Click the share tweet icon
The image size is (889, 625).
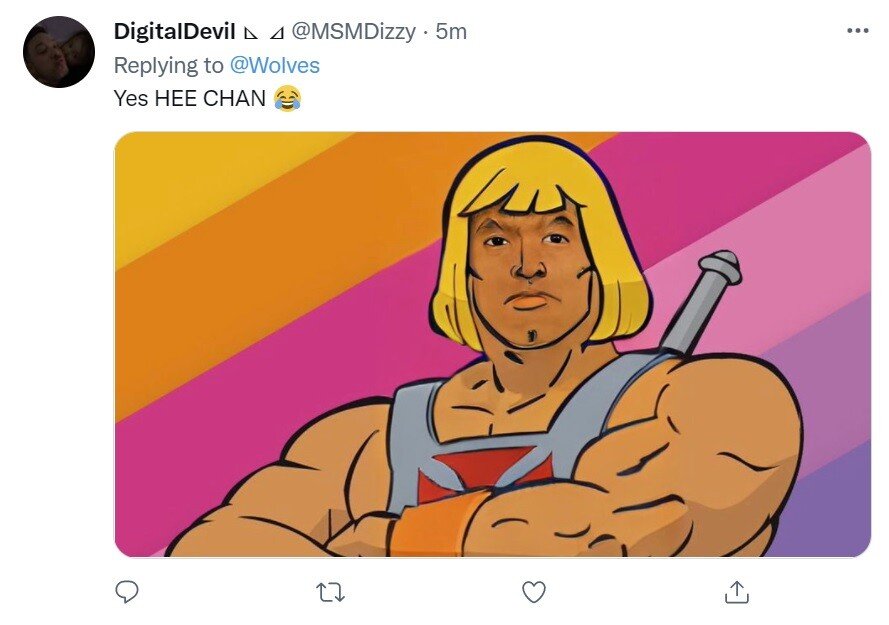736,592
